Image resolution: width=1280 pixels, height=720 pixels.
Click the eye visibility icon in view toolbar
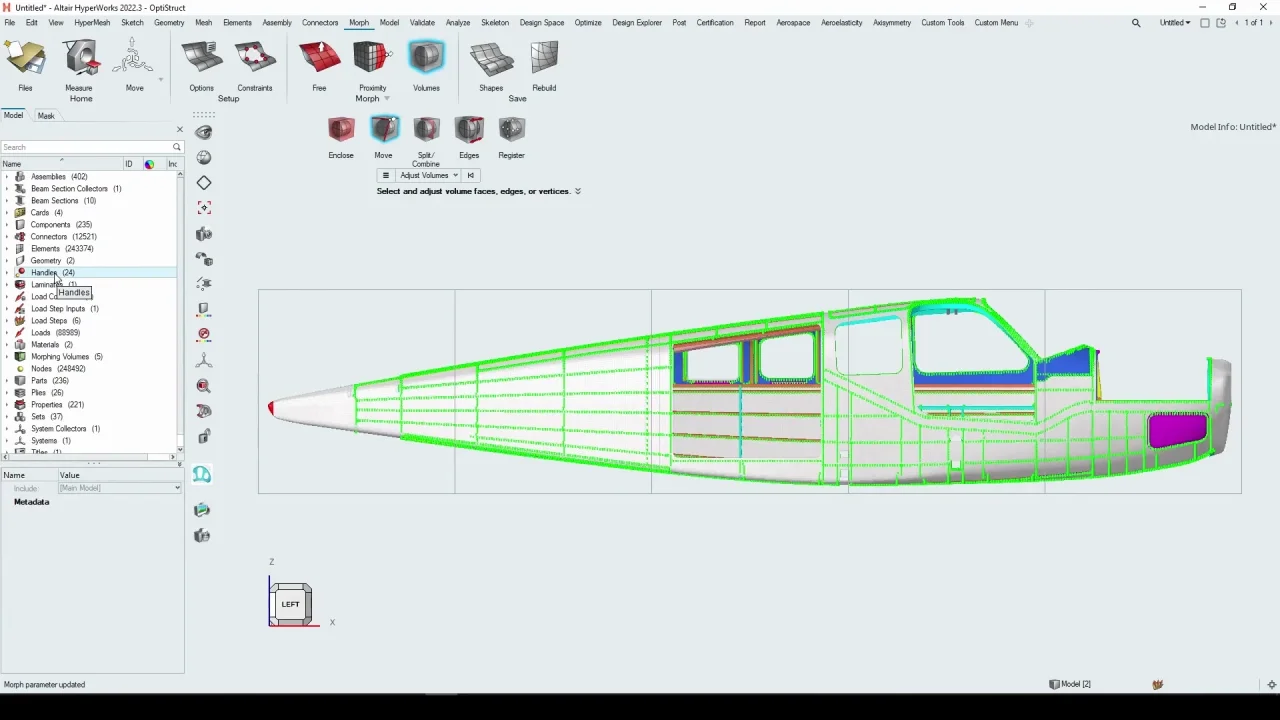tap(204, 132)
